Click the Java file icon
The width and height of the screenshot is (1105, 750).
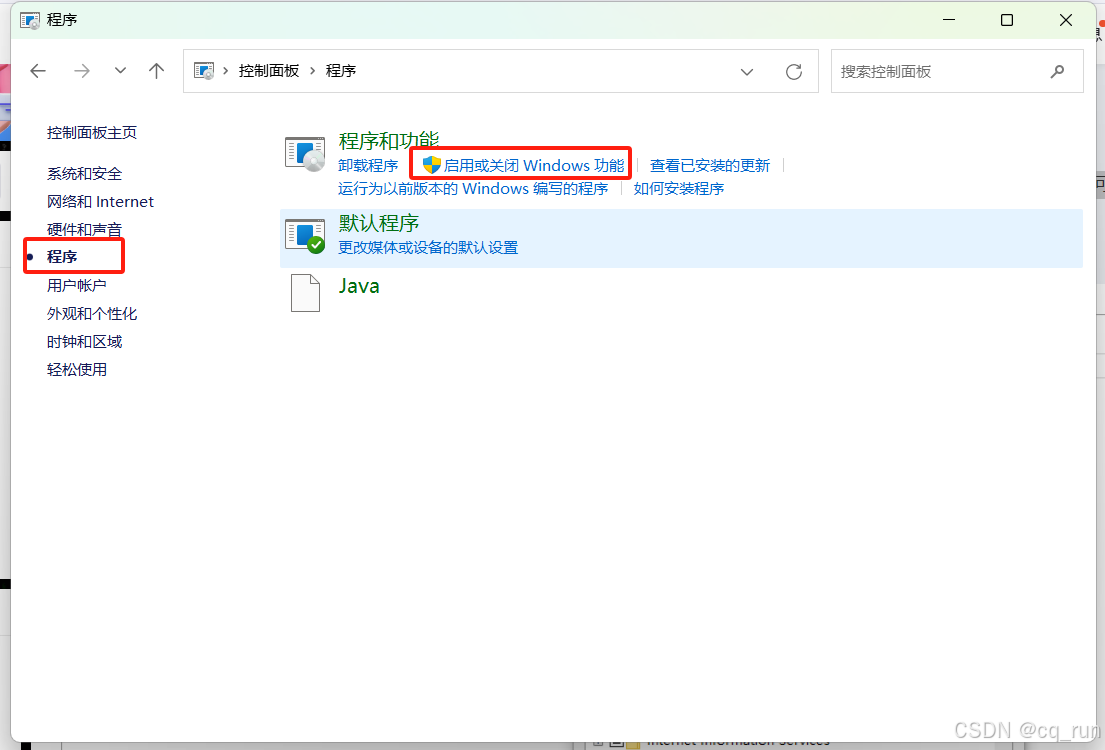pyautogui.click(x=305, y=293)
